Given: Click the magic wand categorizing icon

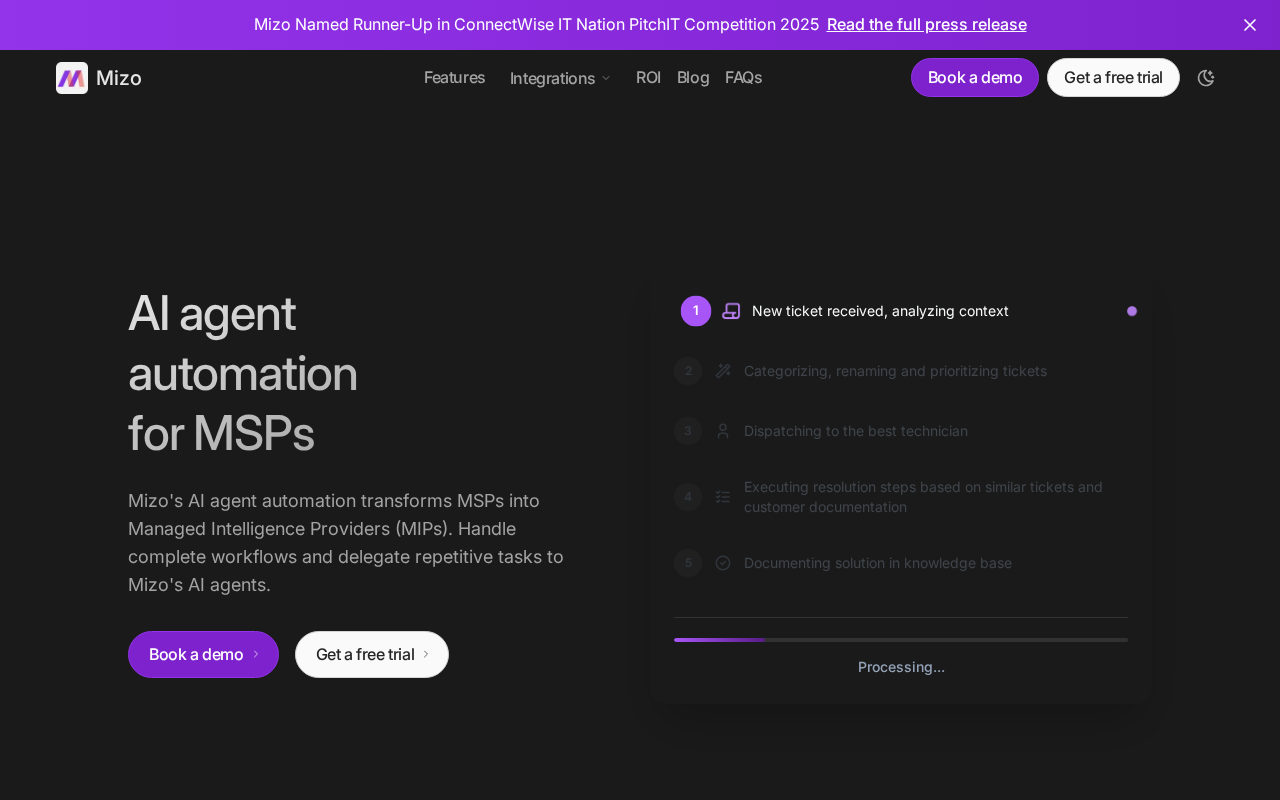Looking at the screenshot, I should pyautogui.click(x=723, y=371).
